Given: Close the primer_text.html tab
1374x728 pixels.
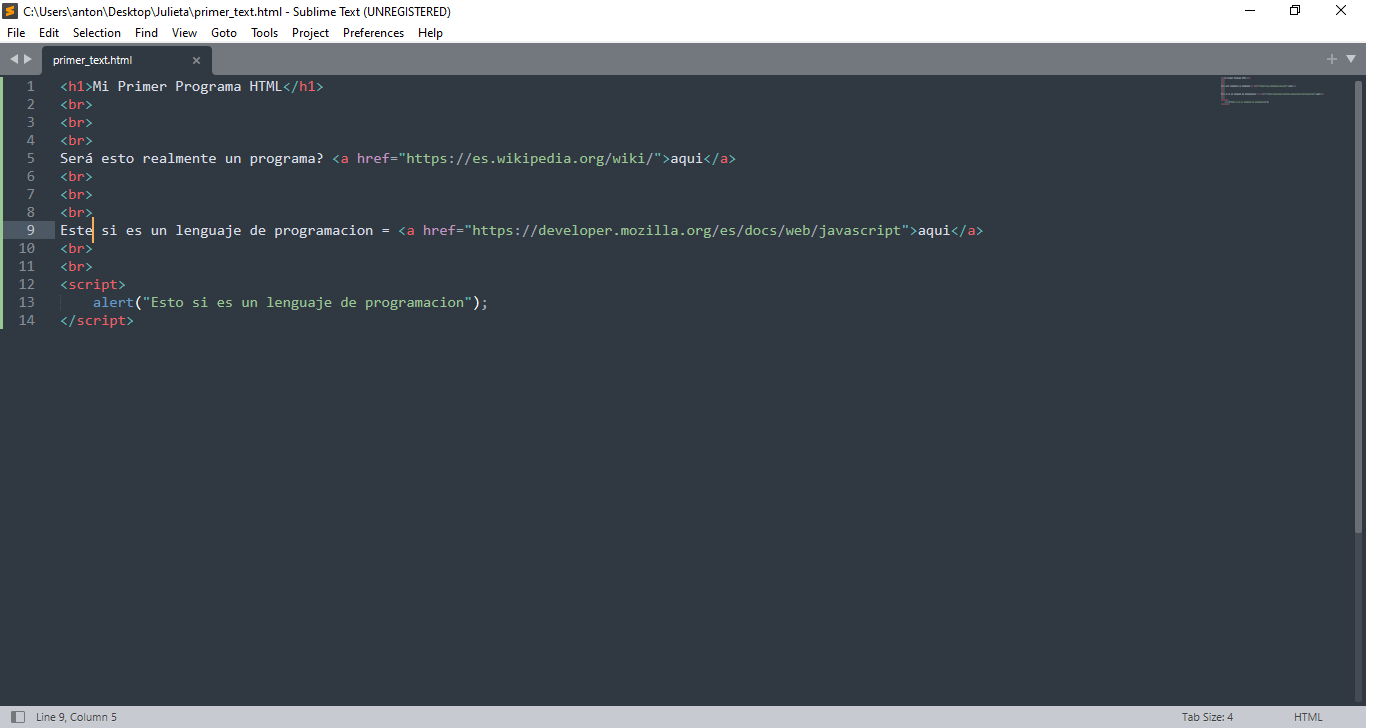Looking at the screenshot, I should [x=196, y=60].
